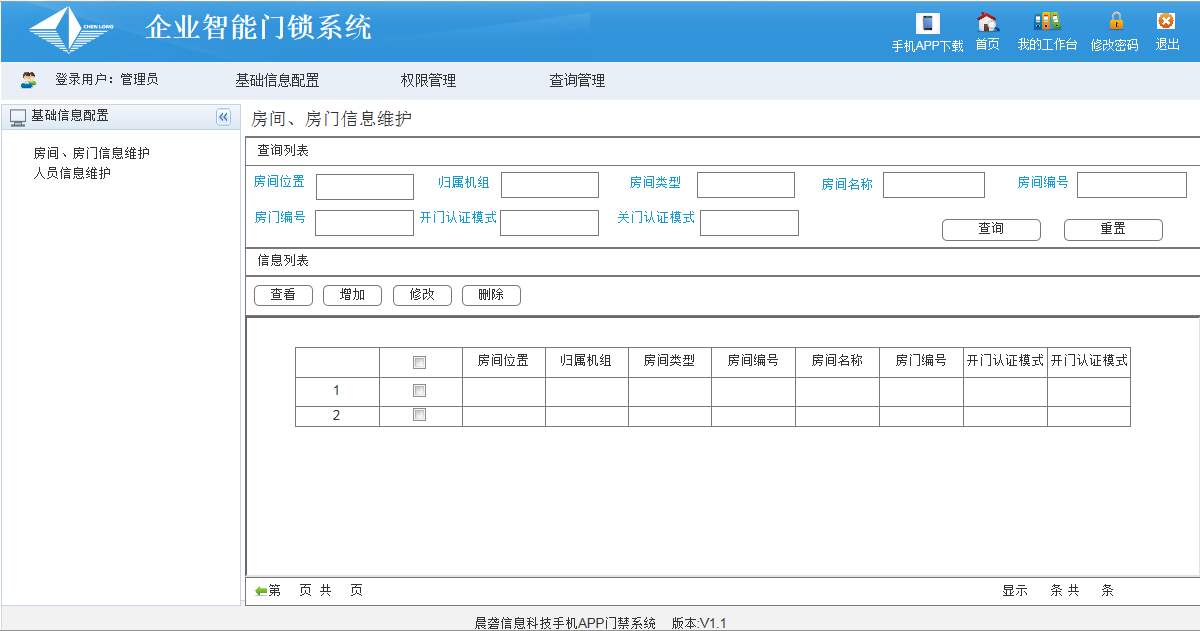Viewport: 1200px width, 631px height.
Task: Click the green previous page arrow
Action: 261,591
